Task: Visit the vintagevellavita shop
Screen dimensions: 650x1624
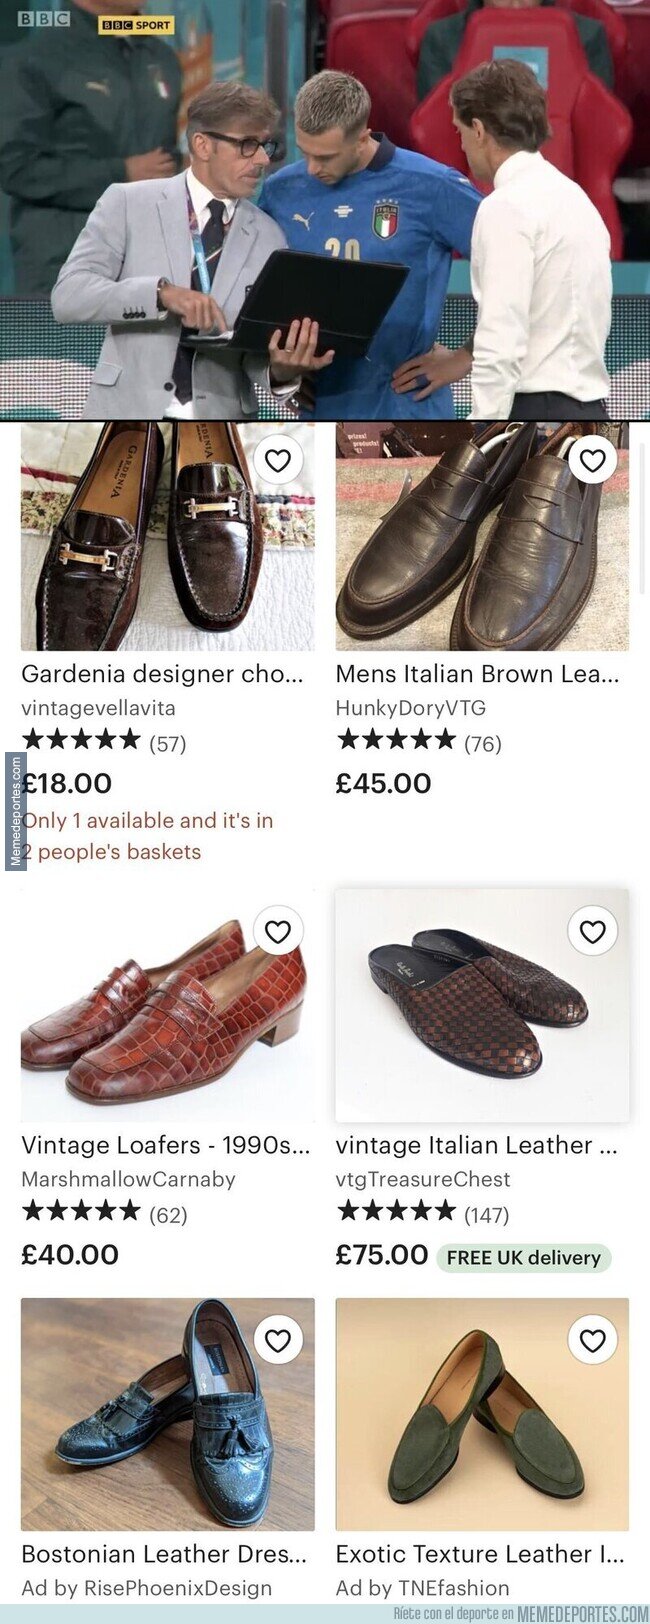Action: point(98,708)
